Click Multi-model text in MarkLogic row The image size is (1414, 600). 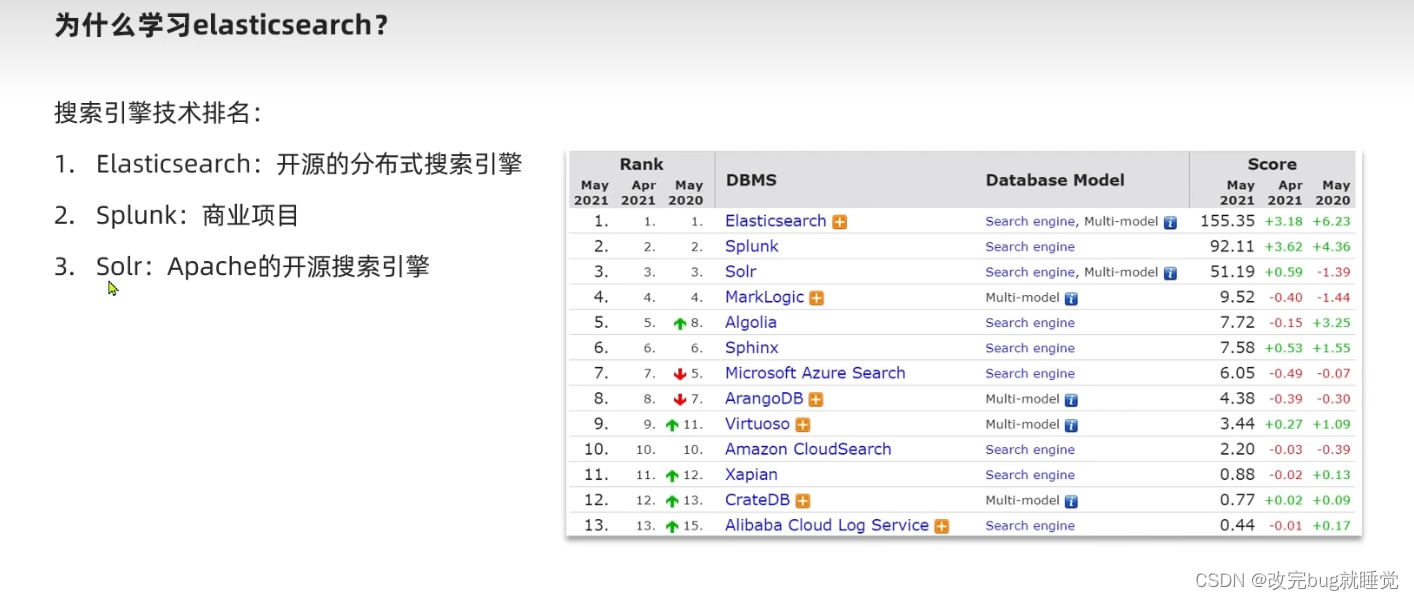pyautogui.click(x=1022, y=298)
